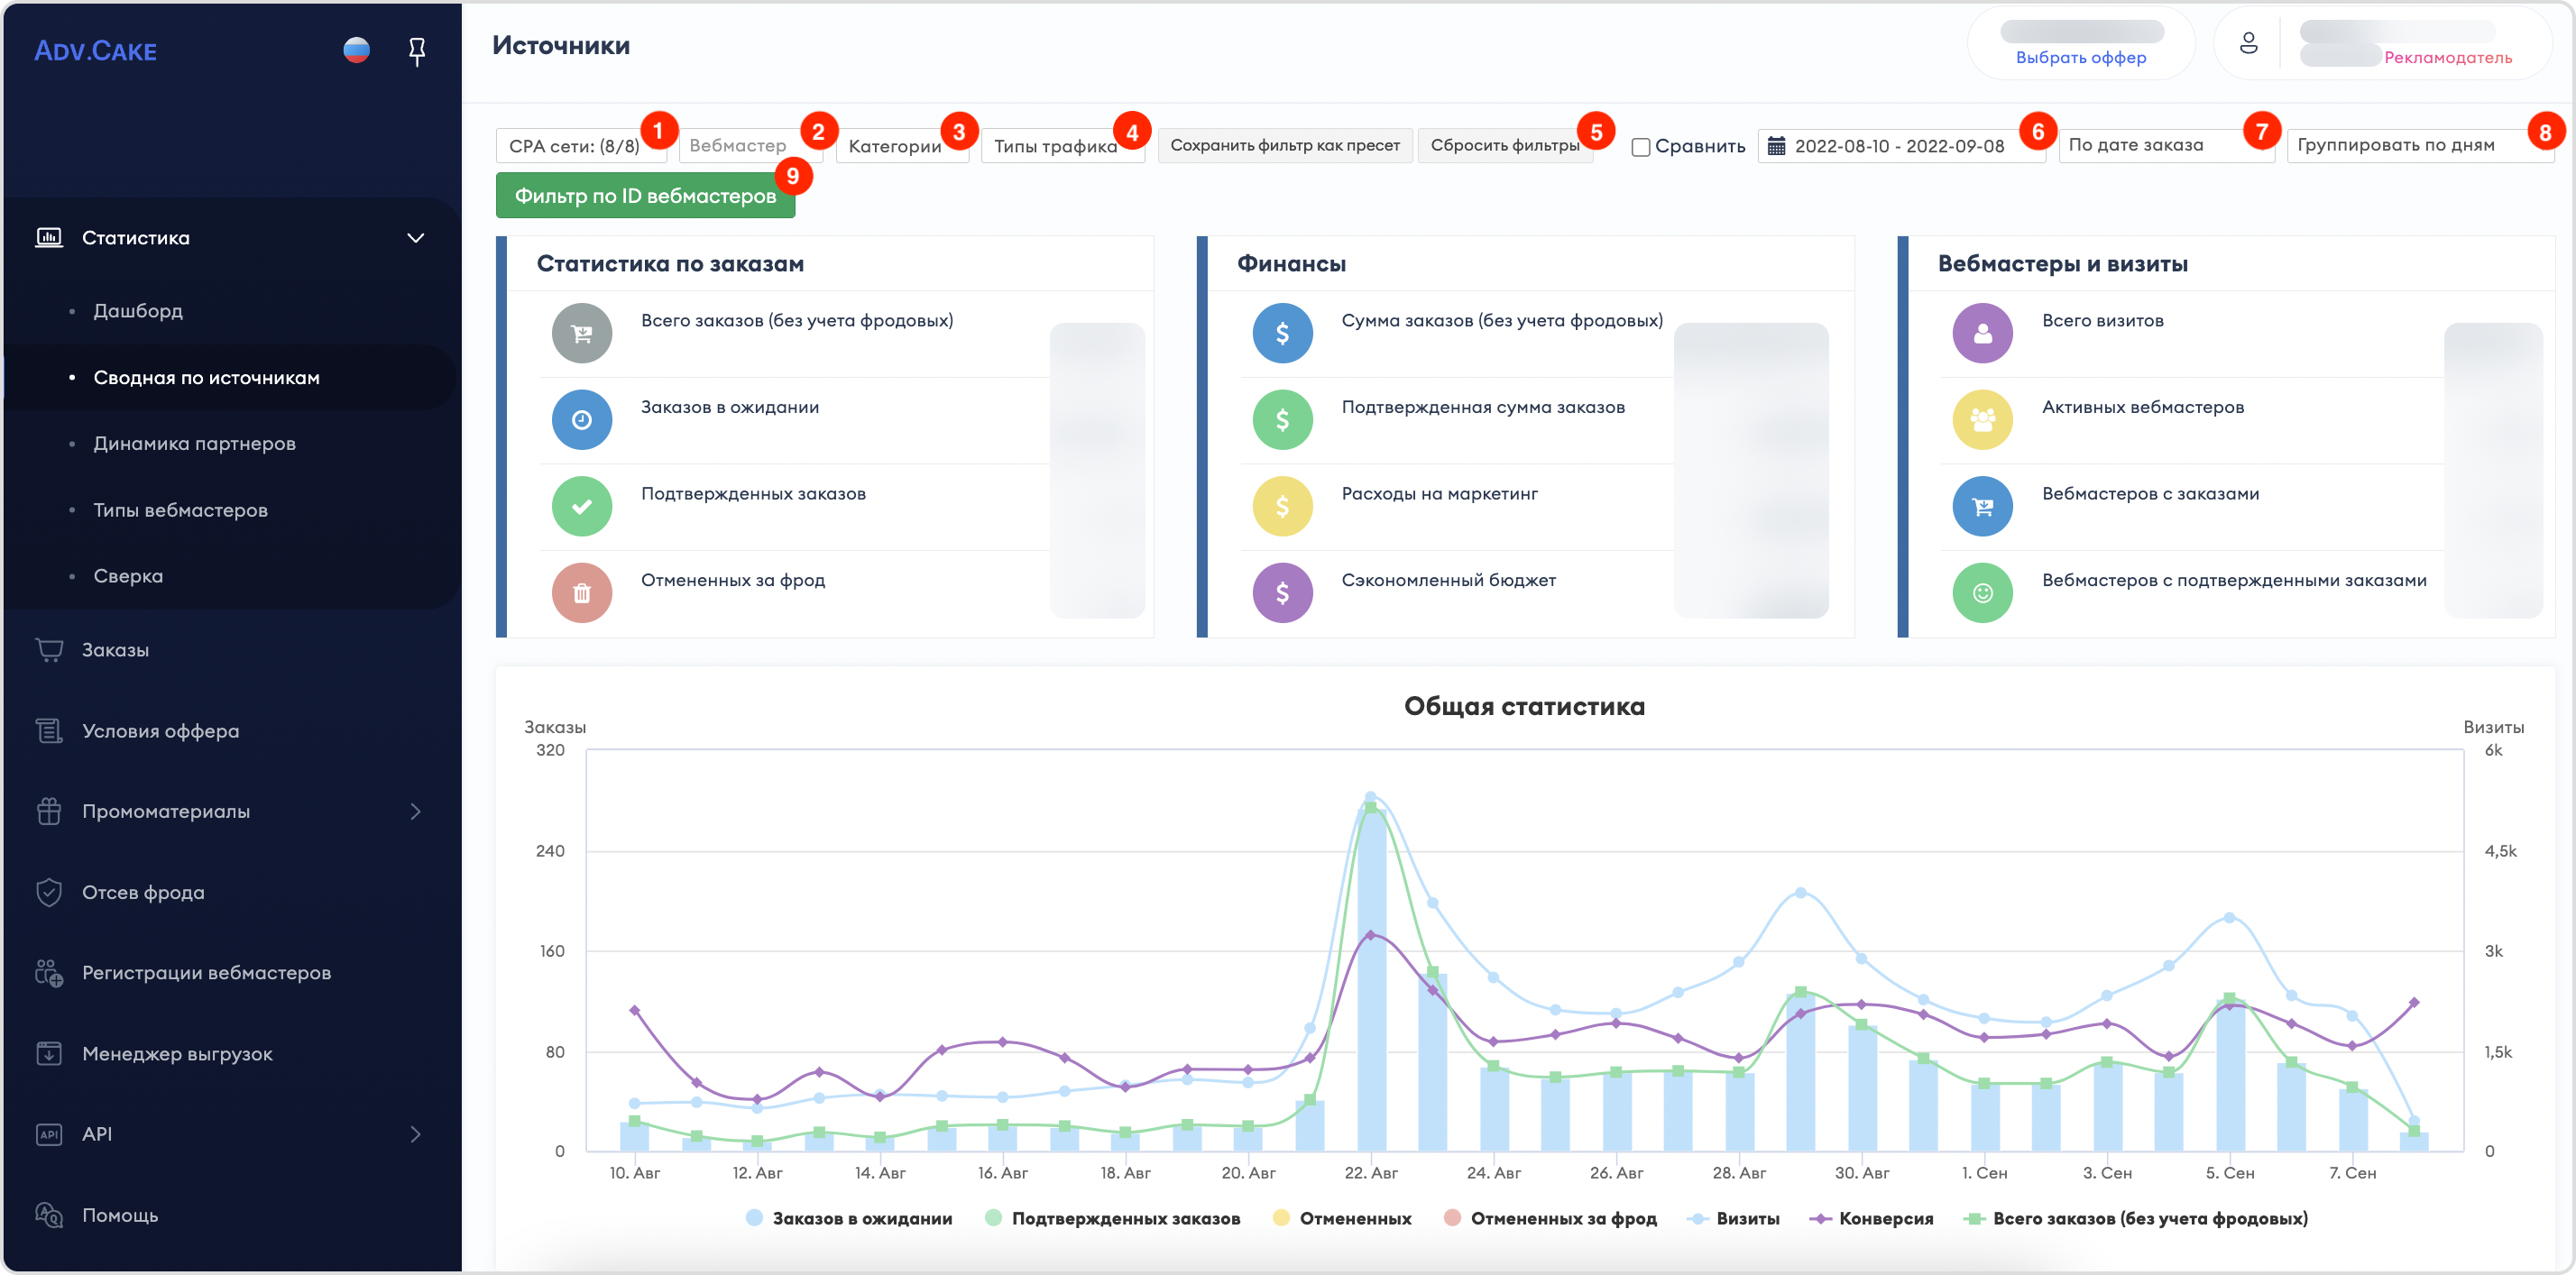Click Сохранить фильтр как пресет button

1285,146
